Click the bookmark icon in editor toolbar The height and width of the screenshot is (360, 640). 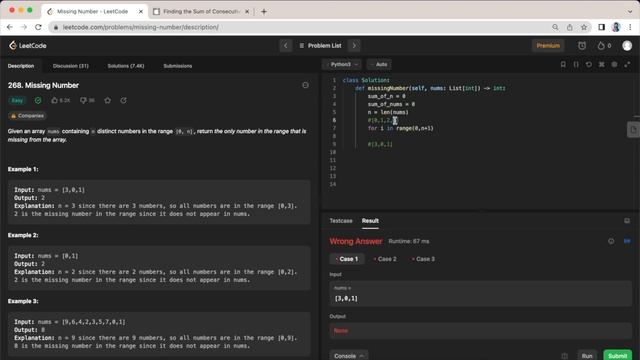click(x=563, y=64)
